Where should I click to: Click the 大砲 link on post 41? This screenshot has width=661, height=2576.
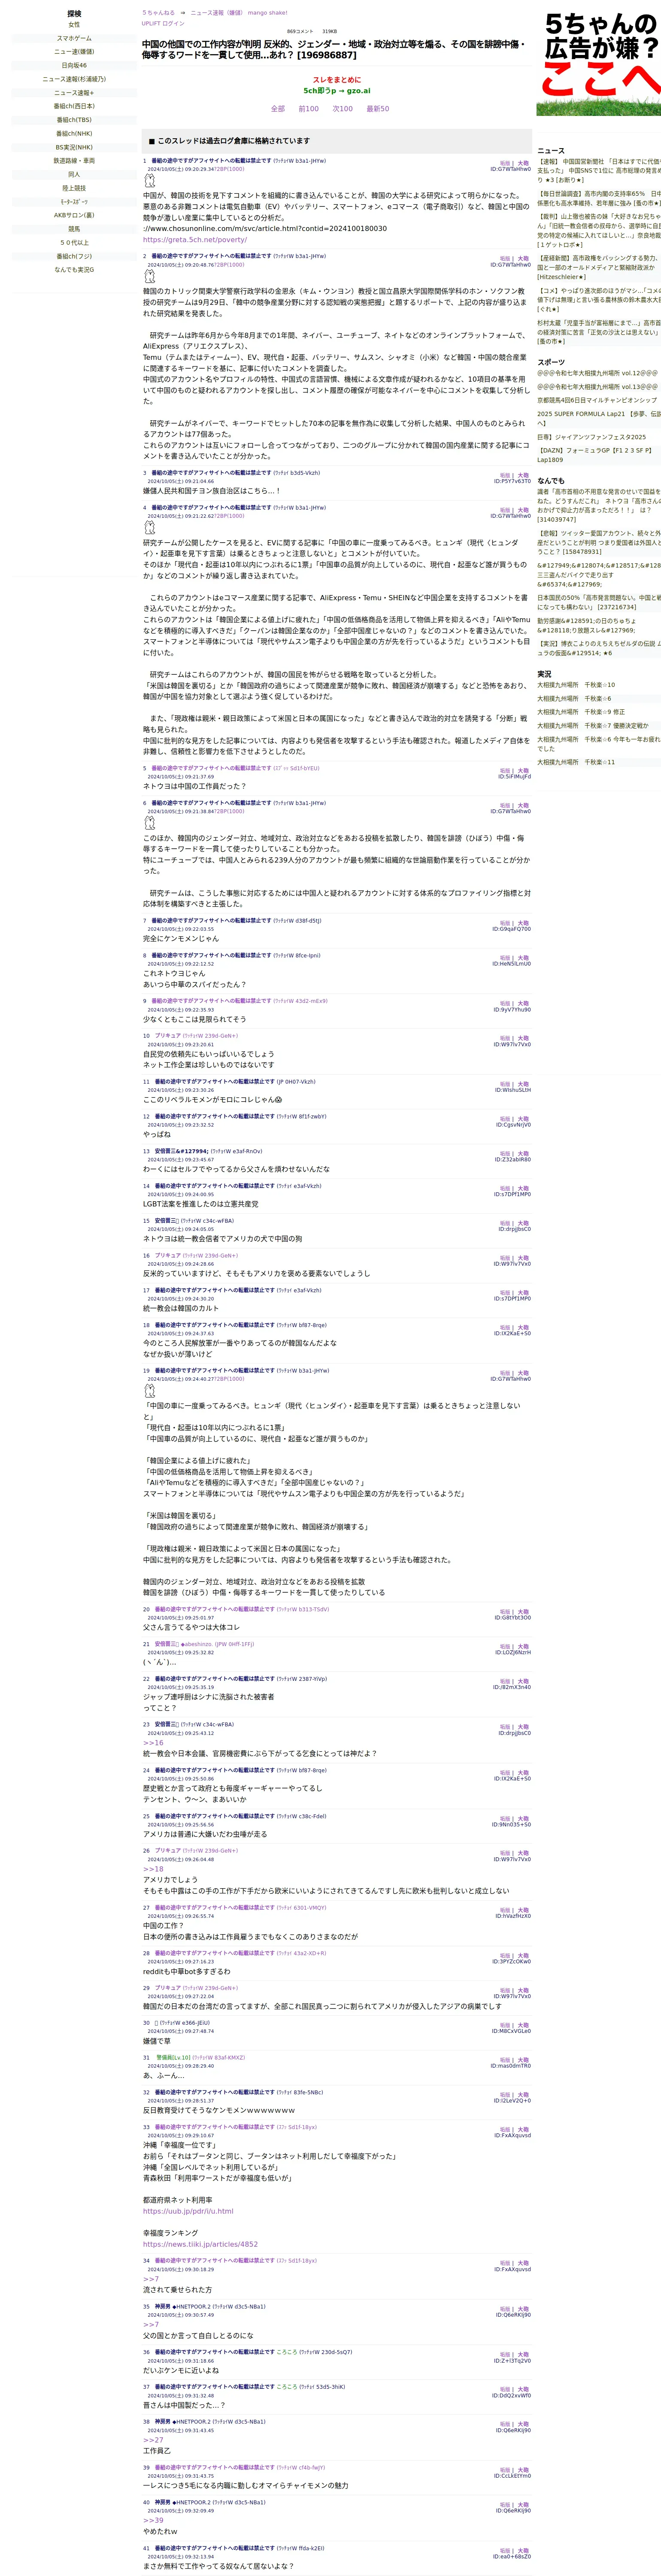click(523, 2551)
